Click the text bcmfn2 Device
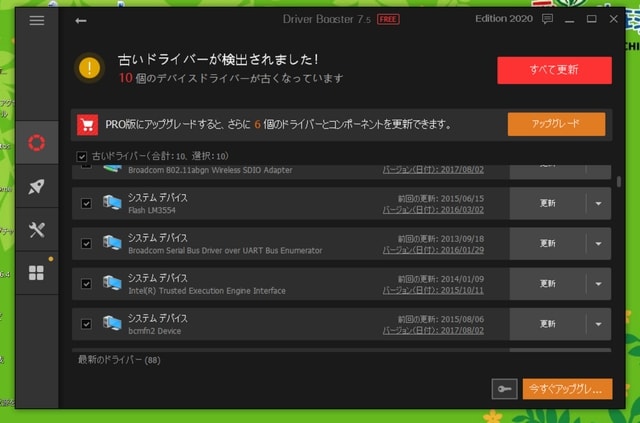The image size is (640, 423). [155, 331]
